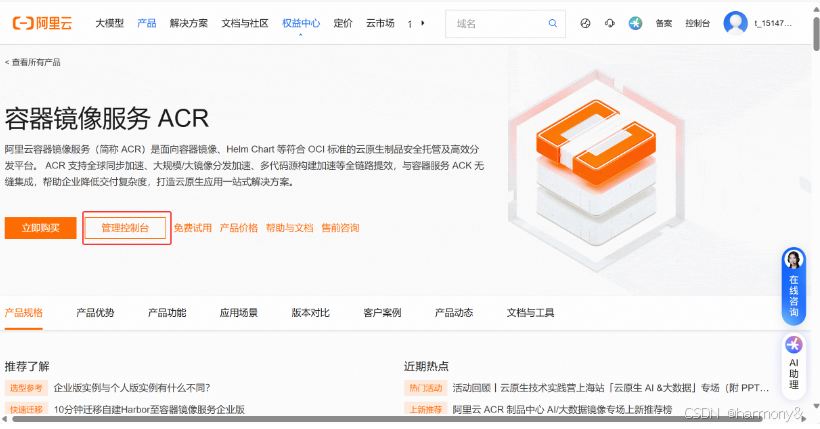Viewport: 820px width, 429px height.
Task: Open the 文档与社区 nav menu
Action: (x=245, y=23)
